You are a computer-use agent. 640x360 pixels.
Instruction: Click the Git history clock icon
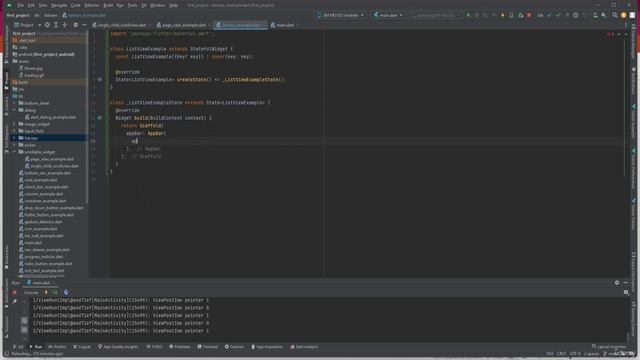(576, 15)
